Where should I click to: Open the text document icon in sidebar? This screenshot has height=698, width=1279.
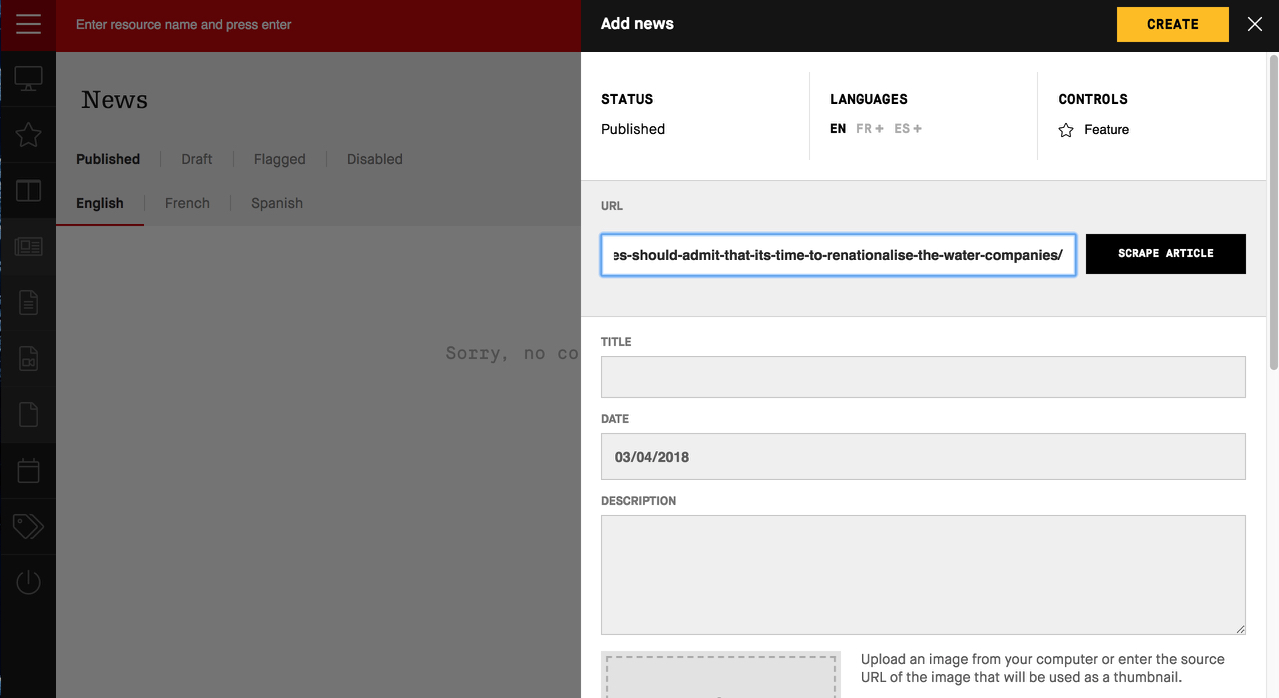tap(28, 302)
